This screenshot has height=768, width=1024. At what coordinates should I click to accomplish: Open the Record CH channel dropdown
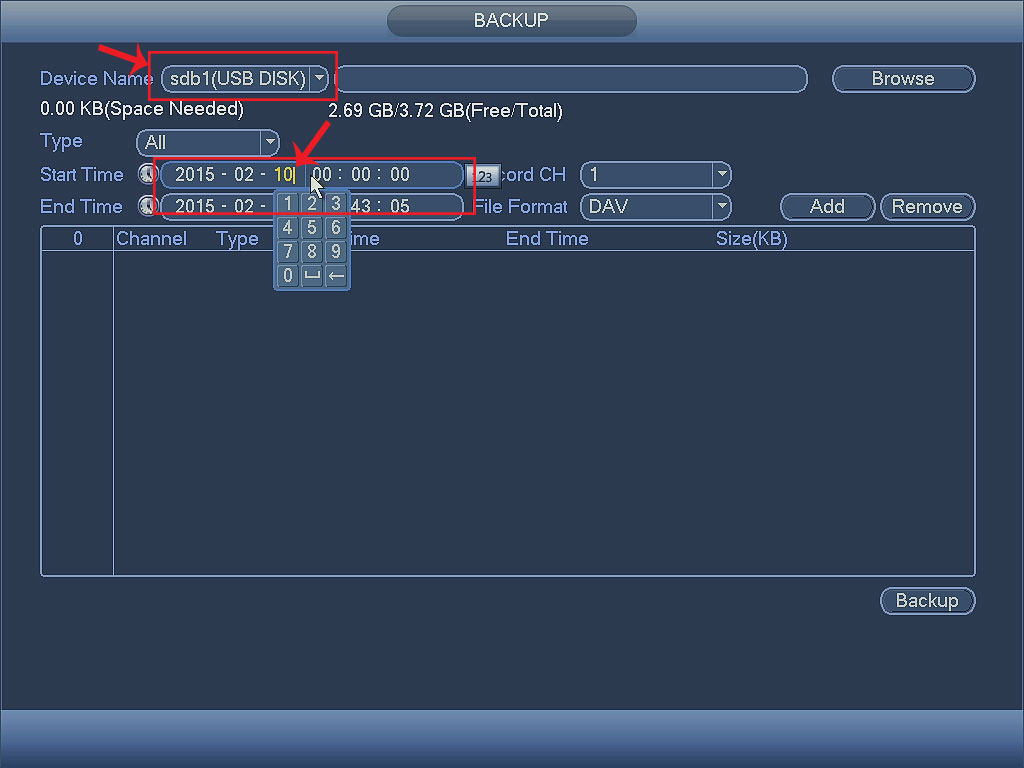pos(656,174)
